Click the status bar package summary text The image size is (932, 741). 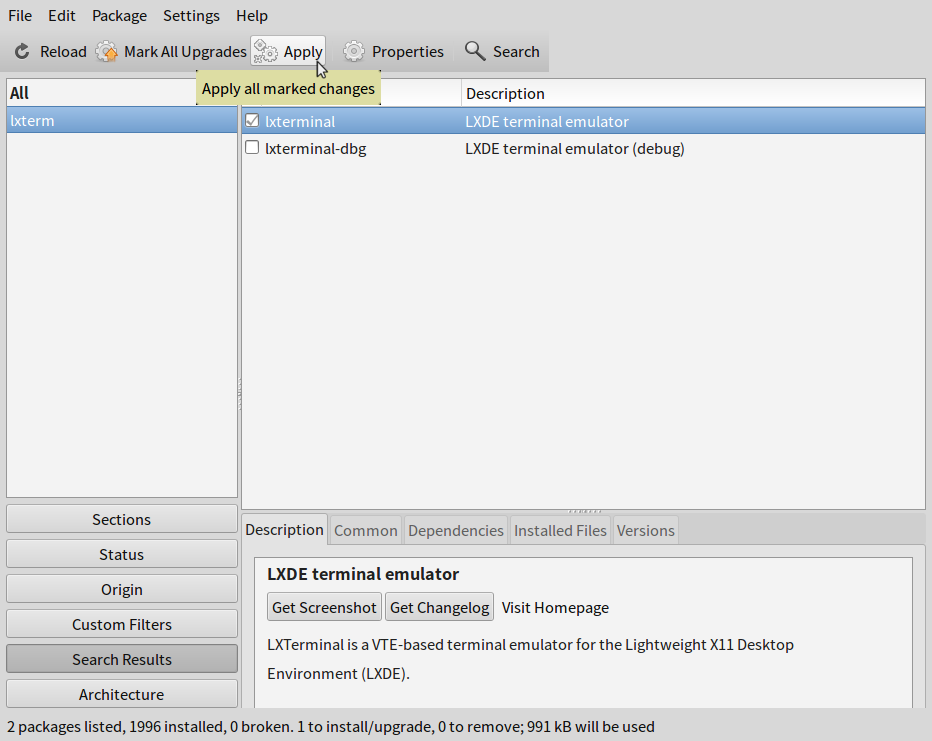(x=330, y=727)
